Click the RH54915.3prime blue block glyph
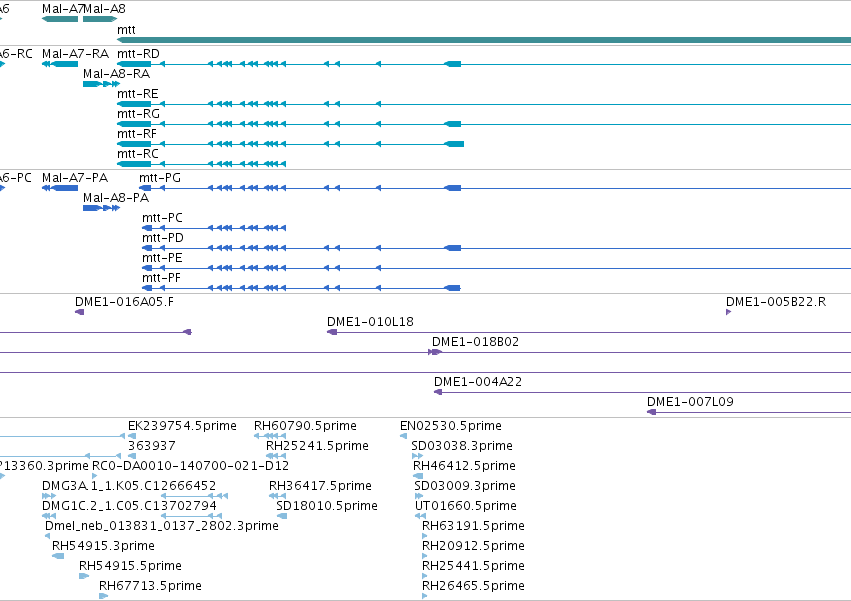This screenshot has width=851, height=601. point(58,556)
